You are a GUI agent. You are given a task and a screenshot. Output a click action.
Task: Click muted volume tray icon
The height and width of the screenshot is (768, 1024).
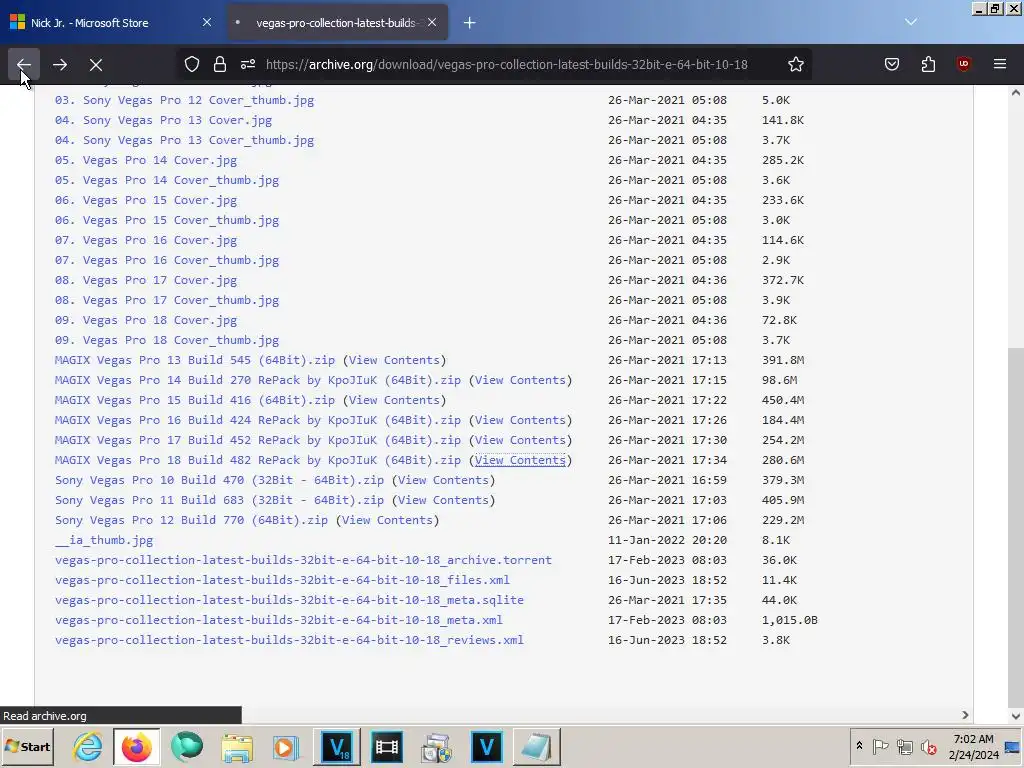(928, 746)
